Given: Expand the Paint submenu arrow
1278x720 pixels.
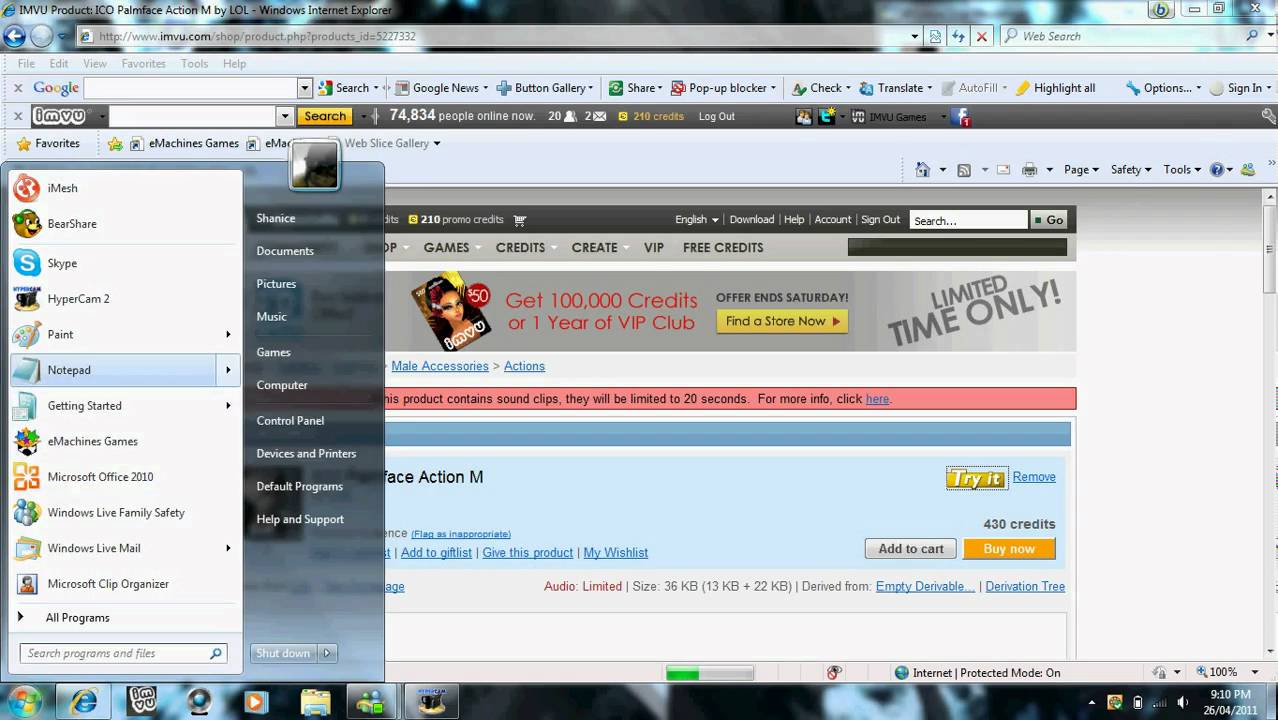Looking at the screenshot, I should (228, 335).
